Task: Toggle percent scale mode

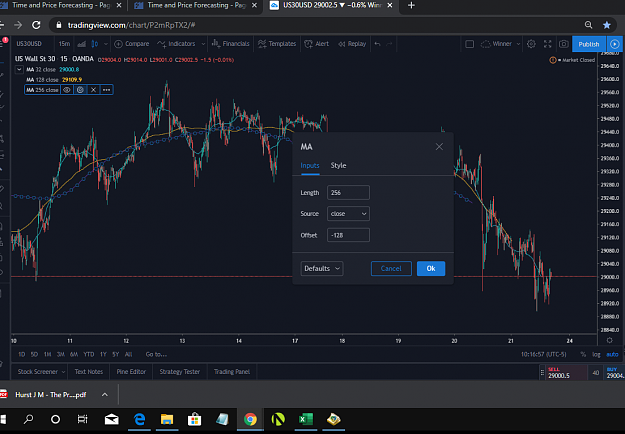Action: click(583, 354)
